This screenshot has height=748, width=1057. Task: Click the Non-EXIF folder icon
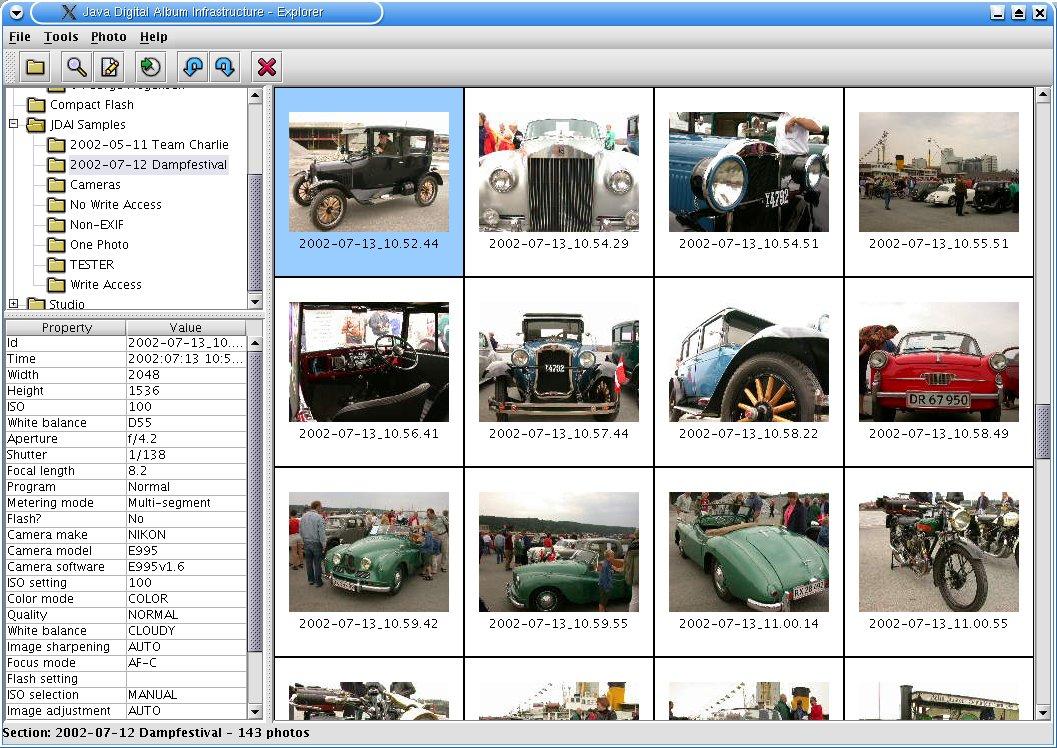tap(57, 225)
